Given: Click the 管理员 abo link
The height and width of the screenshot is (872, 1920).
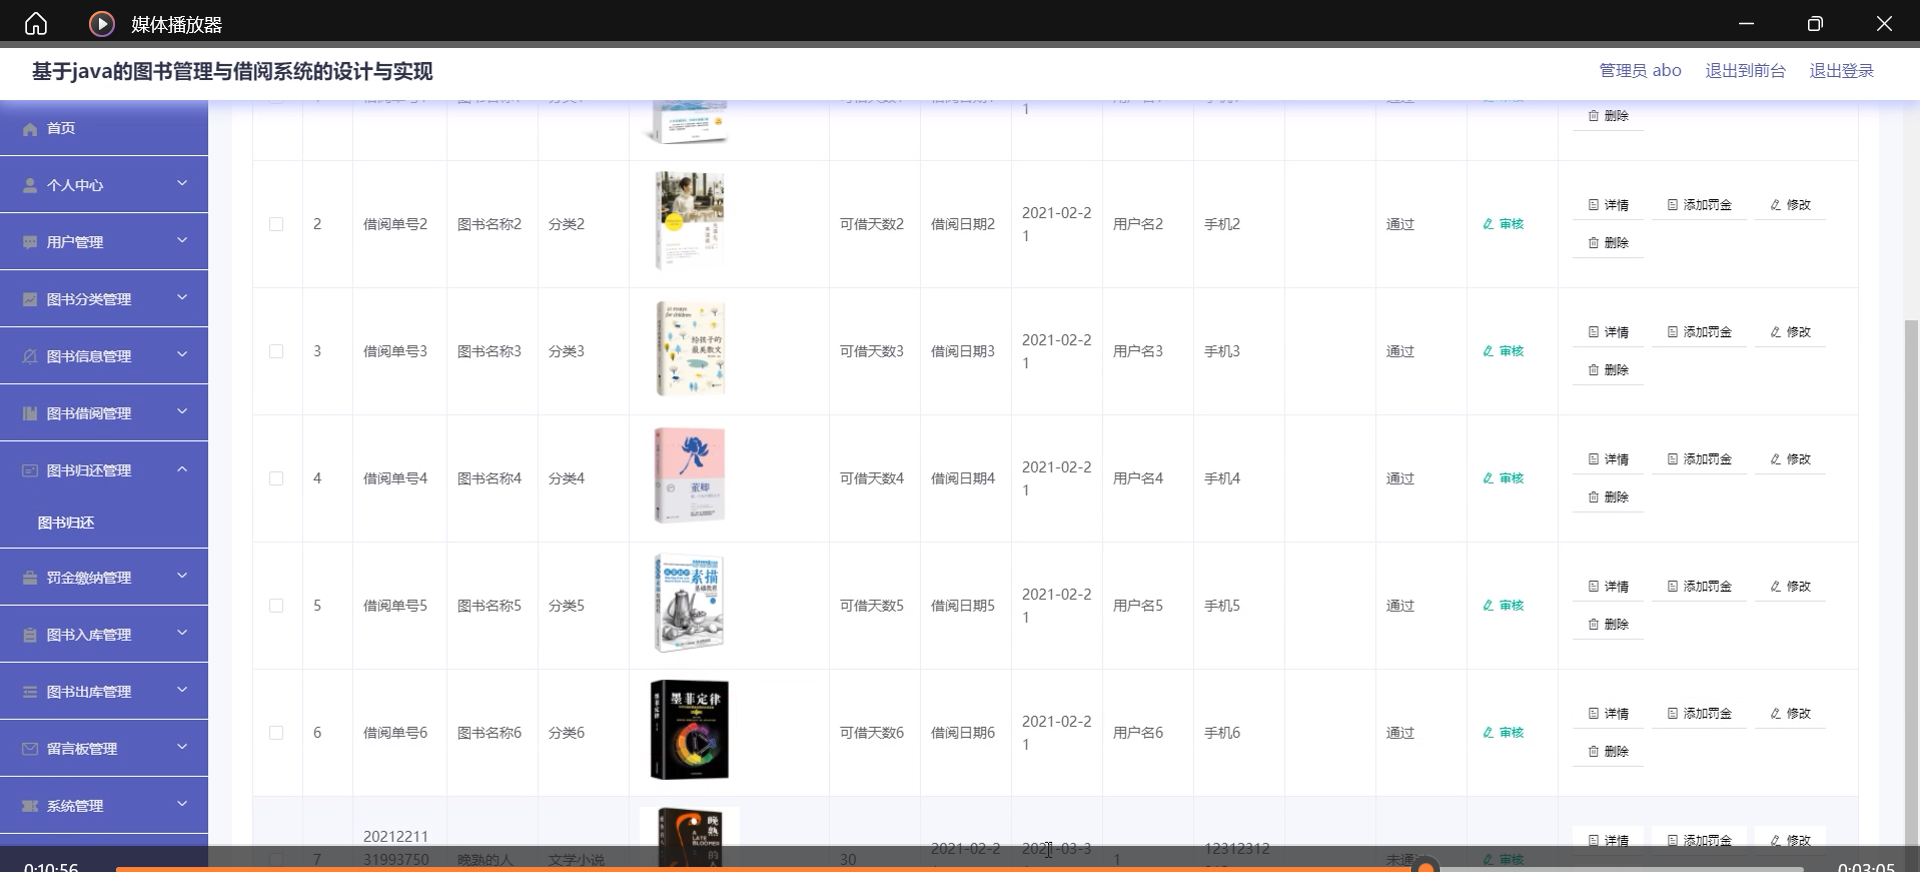Looking at the screenshot, I should tap(1640, 70).
